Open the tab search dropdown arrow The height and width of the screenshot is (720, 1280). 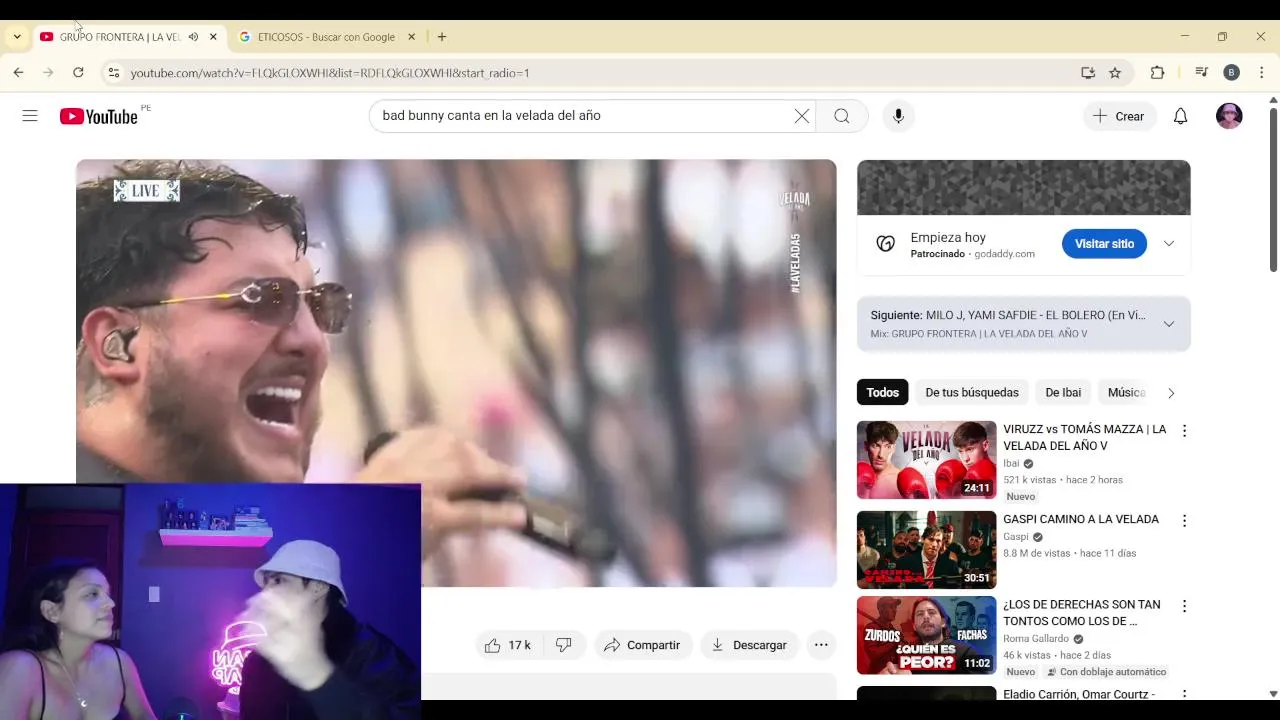click(17, 37)
